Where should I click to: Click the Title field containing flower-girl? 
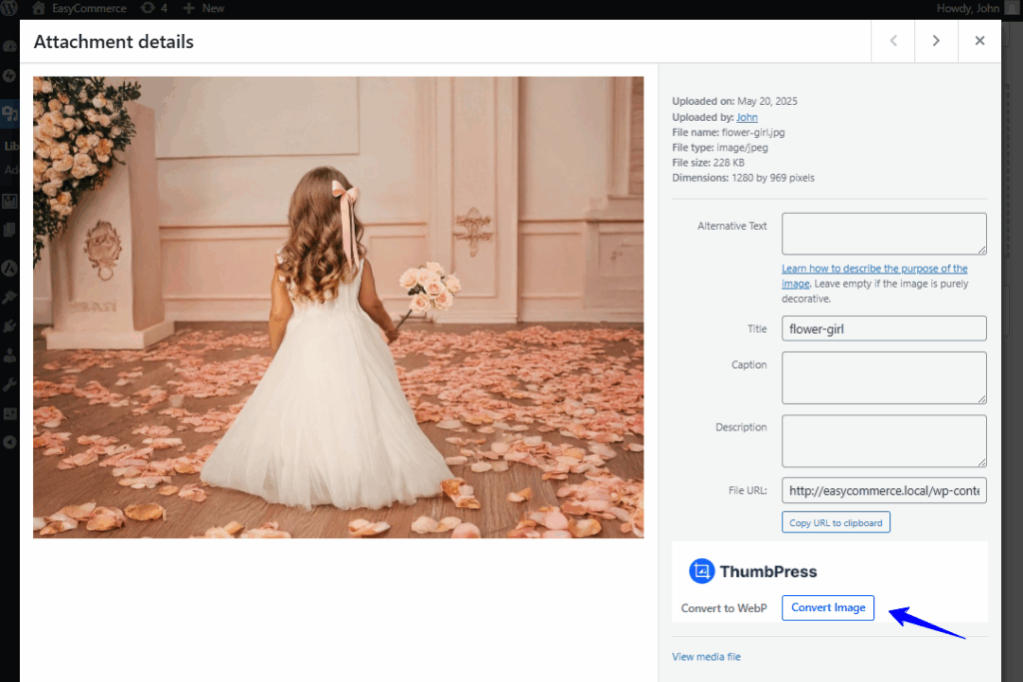[883, 328]
